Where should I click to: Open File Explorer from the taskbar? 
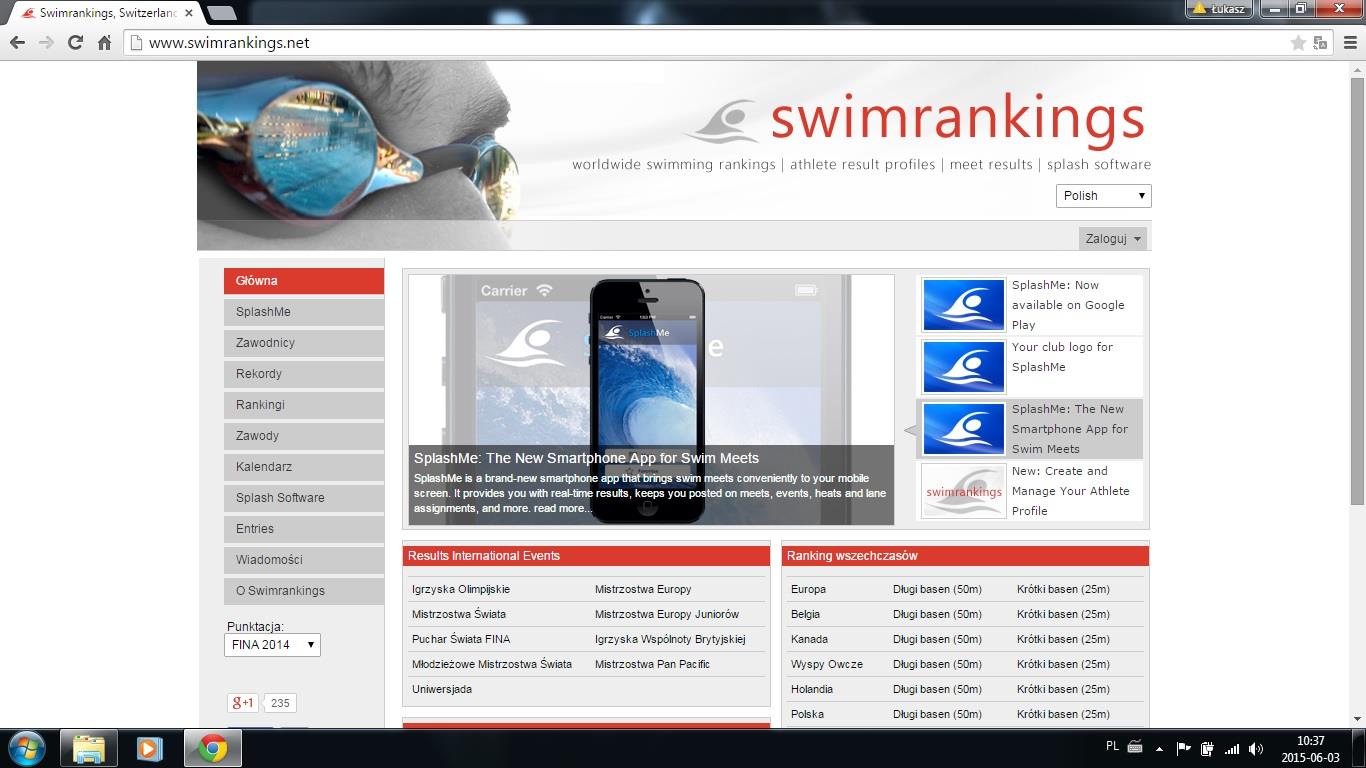[x=89, y=748]
